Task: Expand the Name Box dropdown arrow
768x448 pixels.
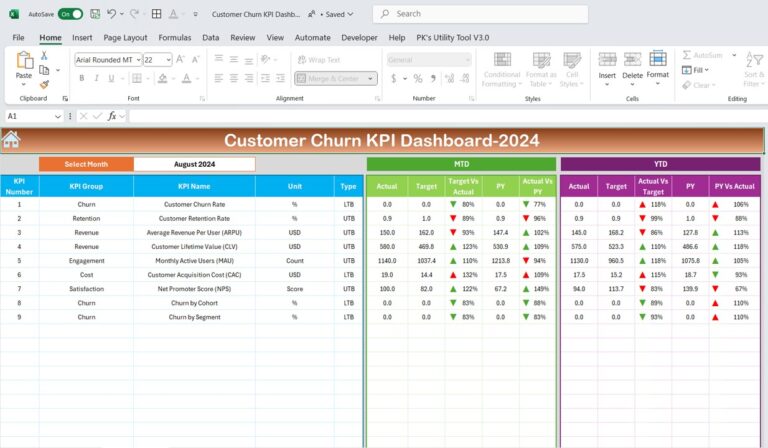Action: coord(58,116)
